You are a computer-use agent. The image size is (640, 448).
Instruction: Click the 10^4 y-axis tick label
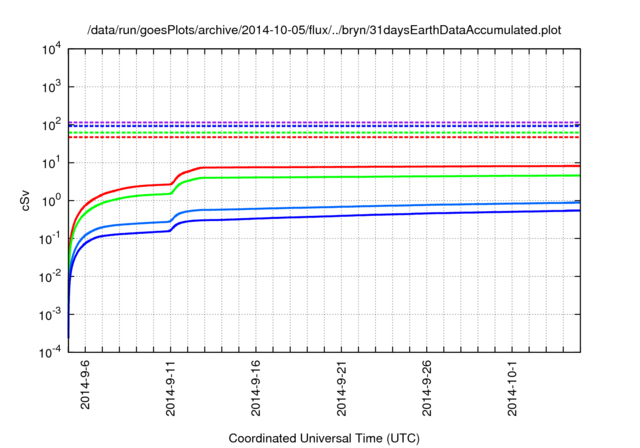[x=51, y=50]
